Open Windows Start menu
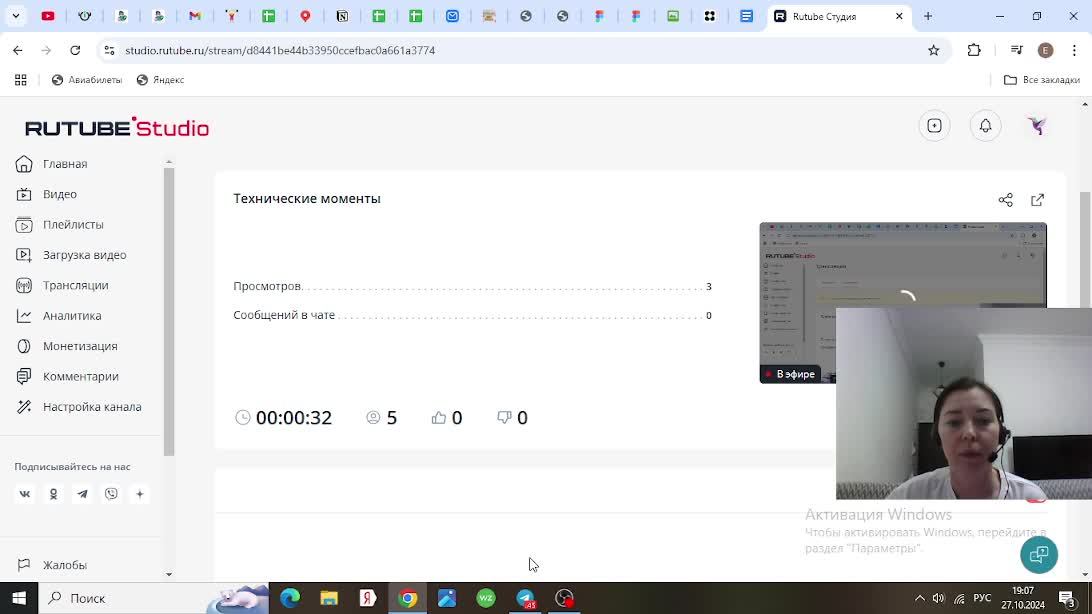Image resolution: width=1092 pixels, height=614 pixels. 19,598
